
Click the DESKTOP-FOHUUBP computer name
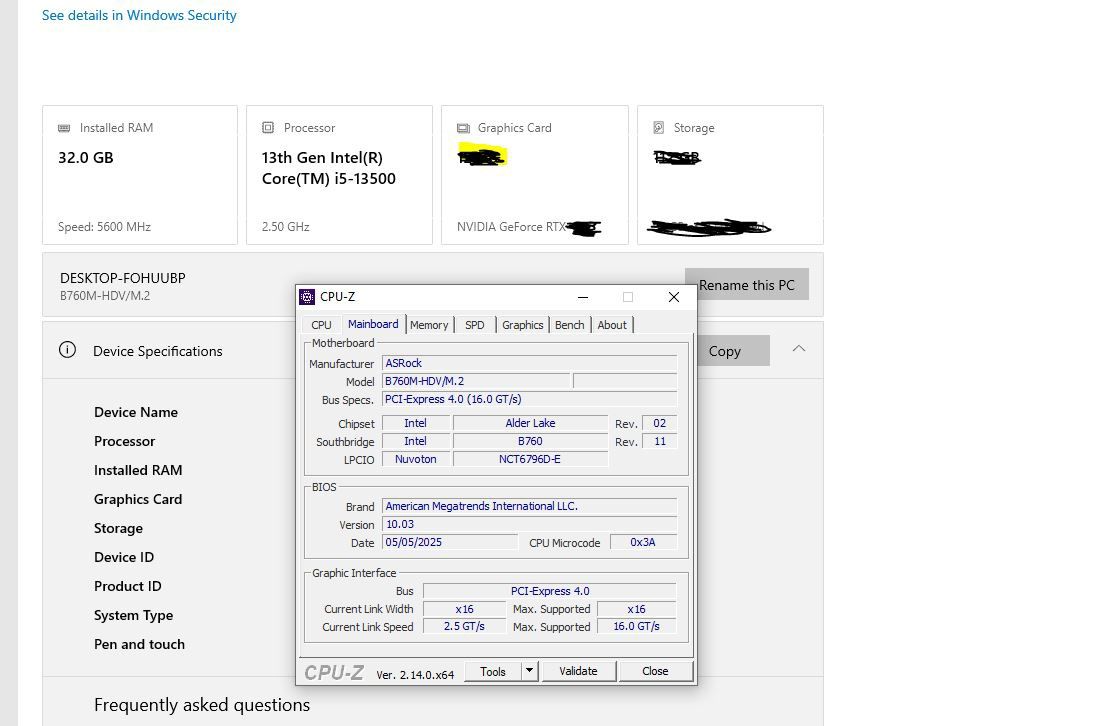[123, 278]
